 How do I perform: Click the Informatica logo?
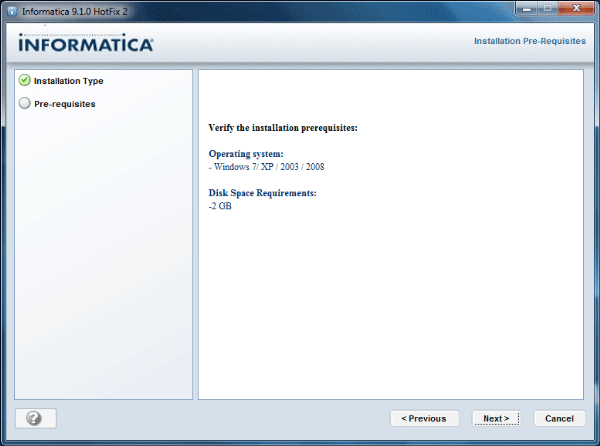86,43
